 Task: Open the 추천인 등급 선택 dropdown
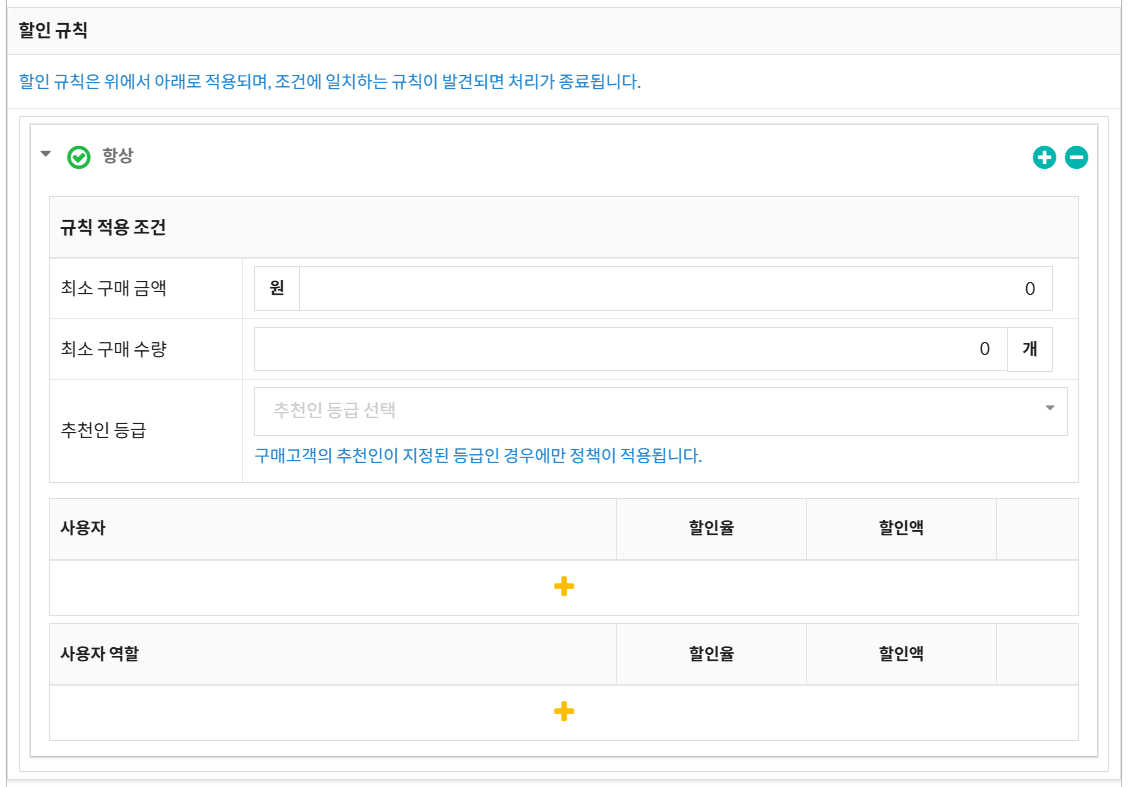point(660,411)
